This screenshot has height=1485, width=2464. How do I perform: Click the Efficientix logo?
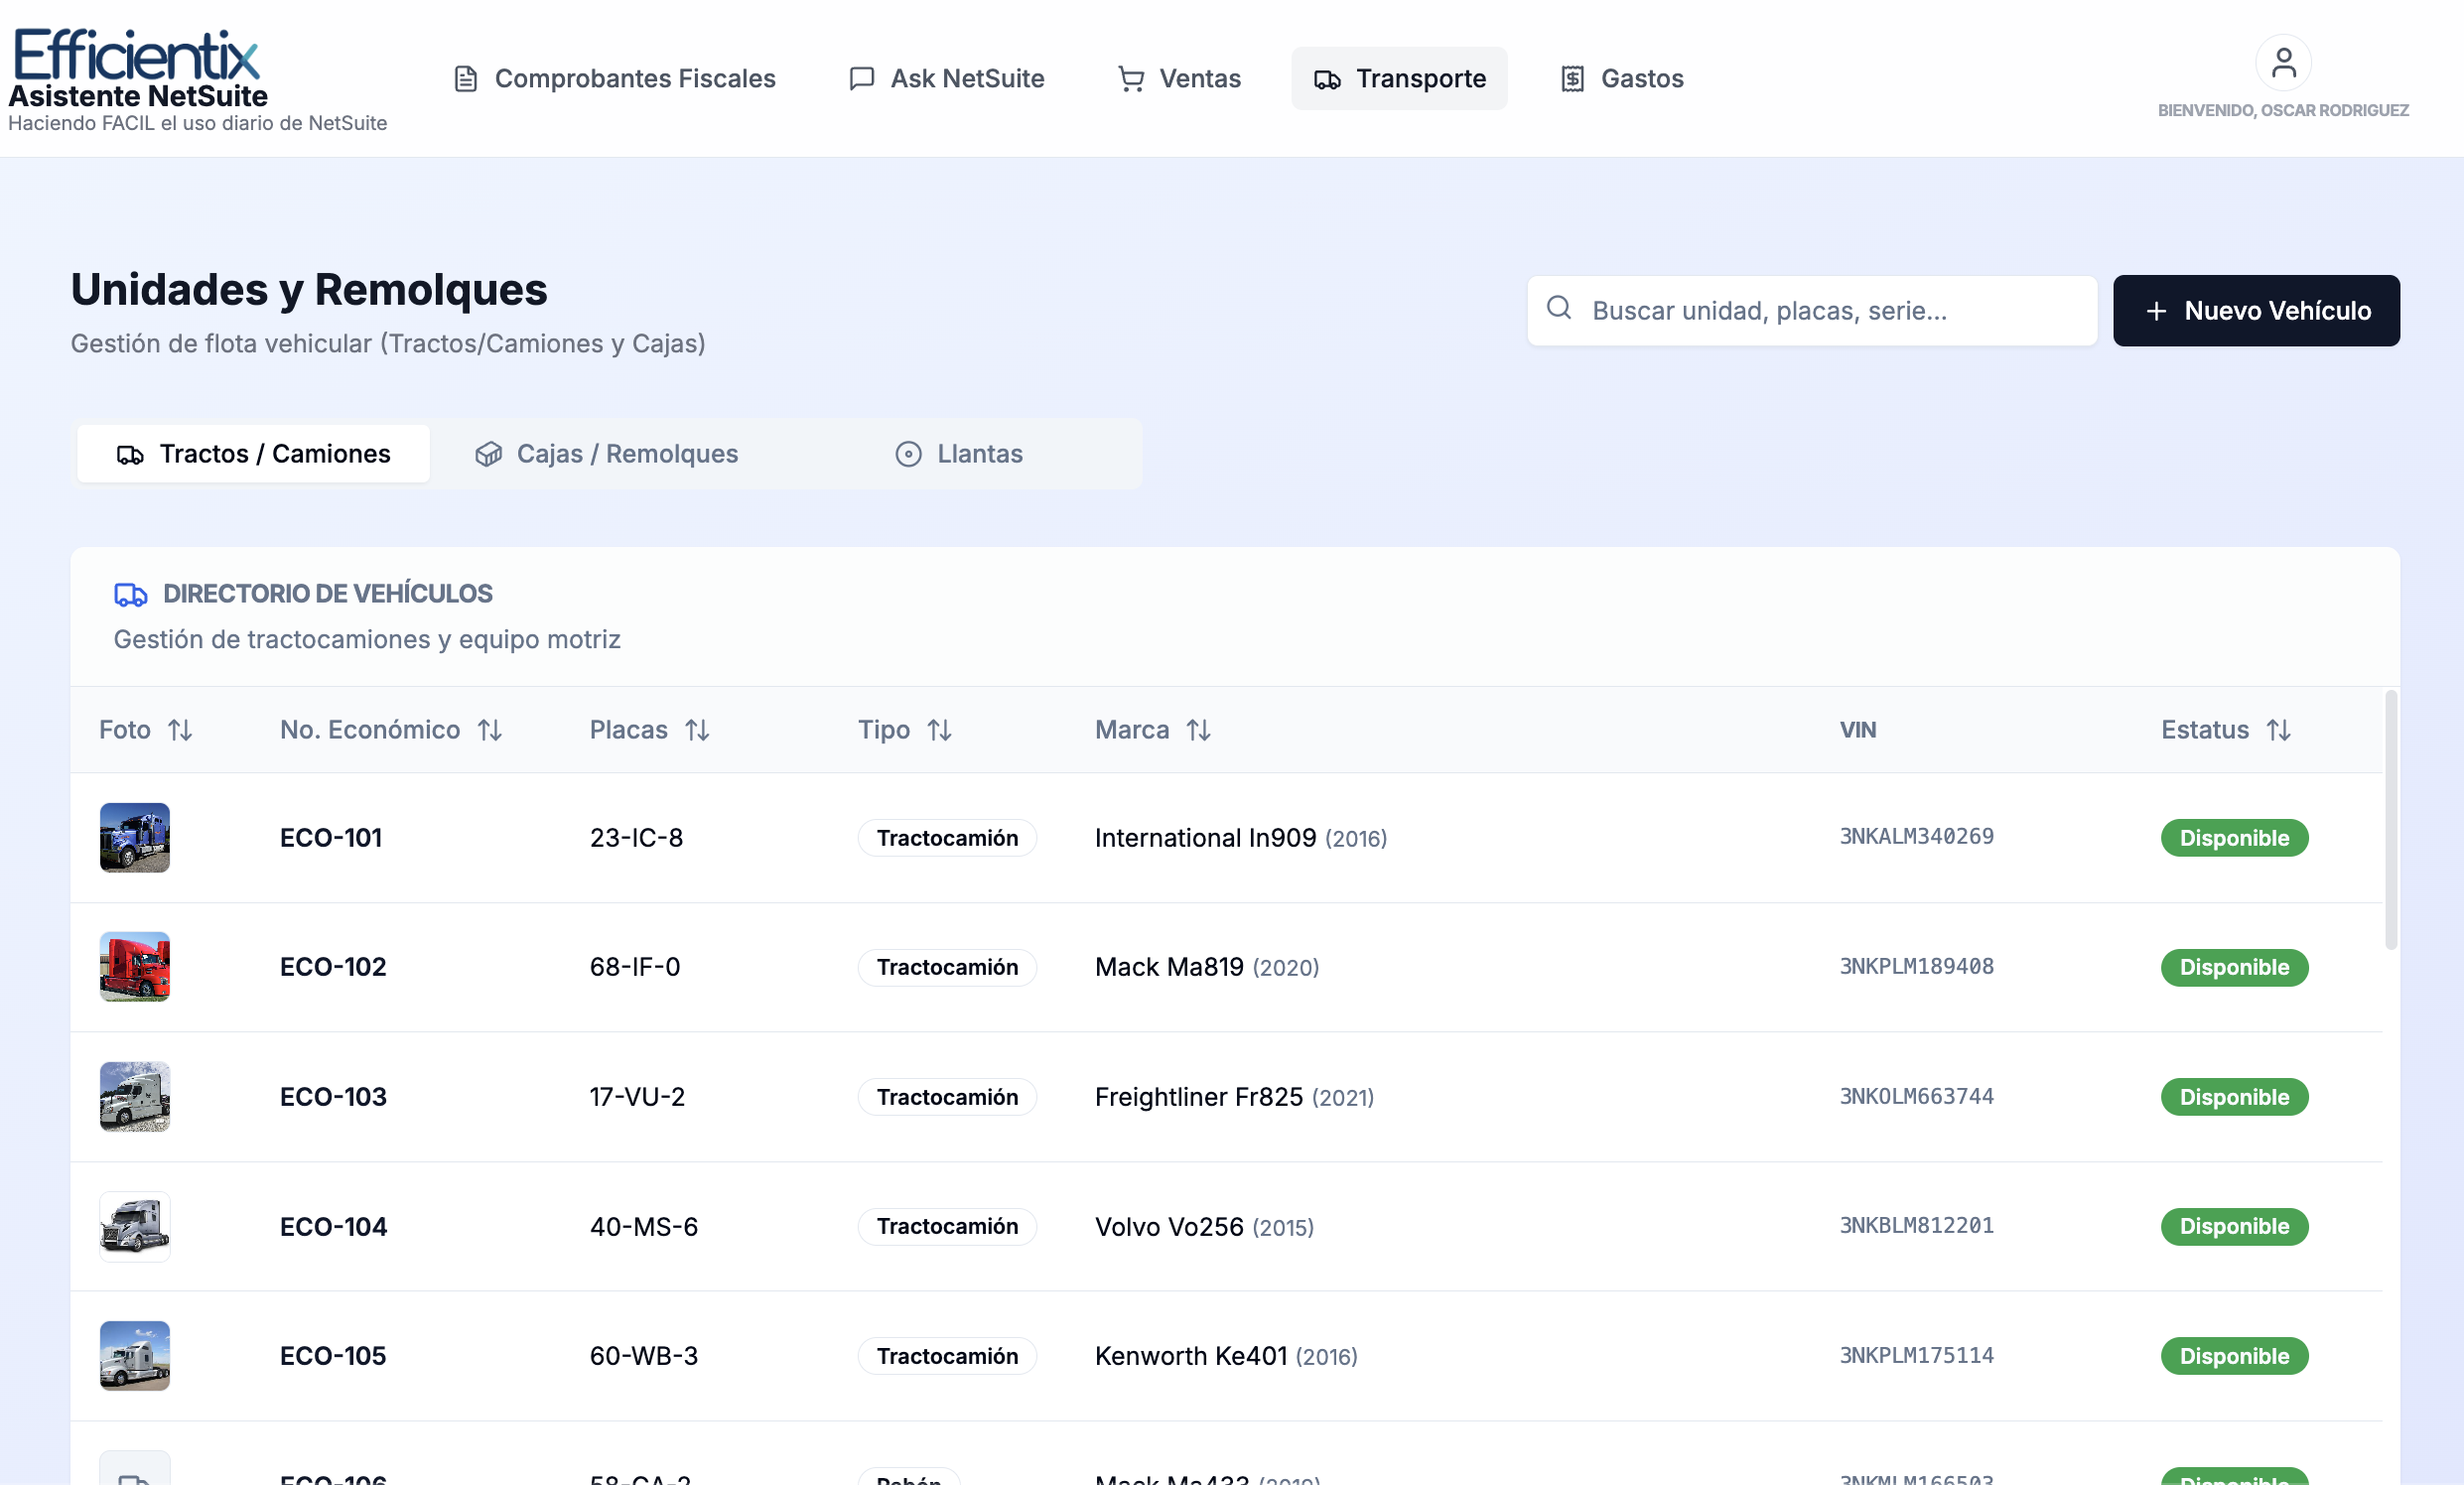tap(136, 55)
